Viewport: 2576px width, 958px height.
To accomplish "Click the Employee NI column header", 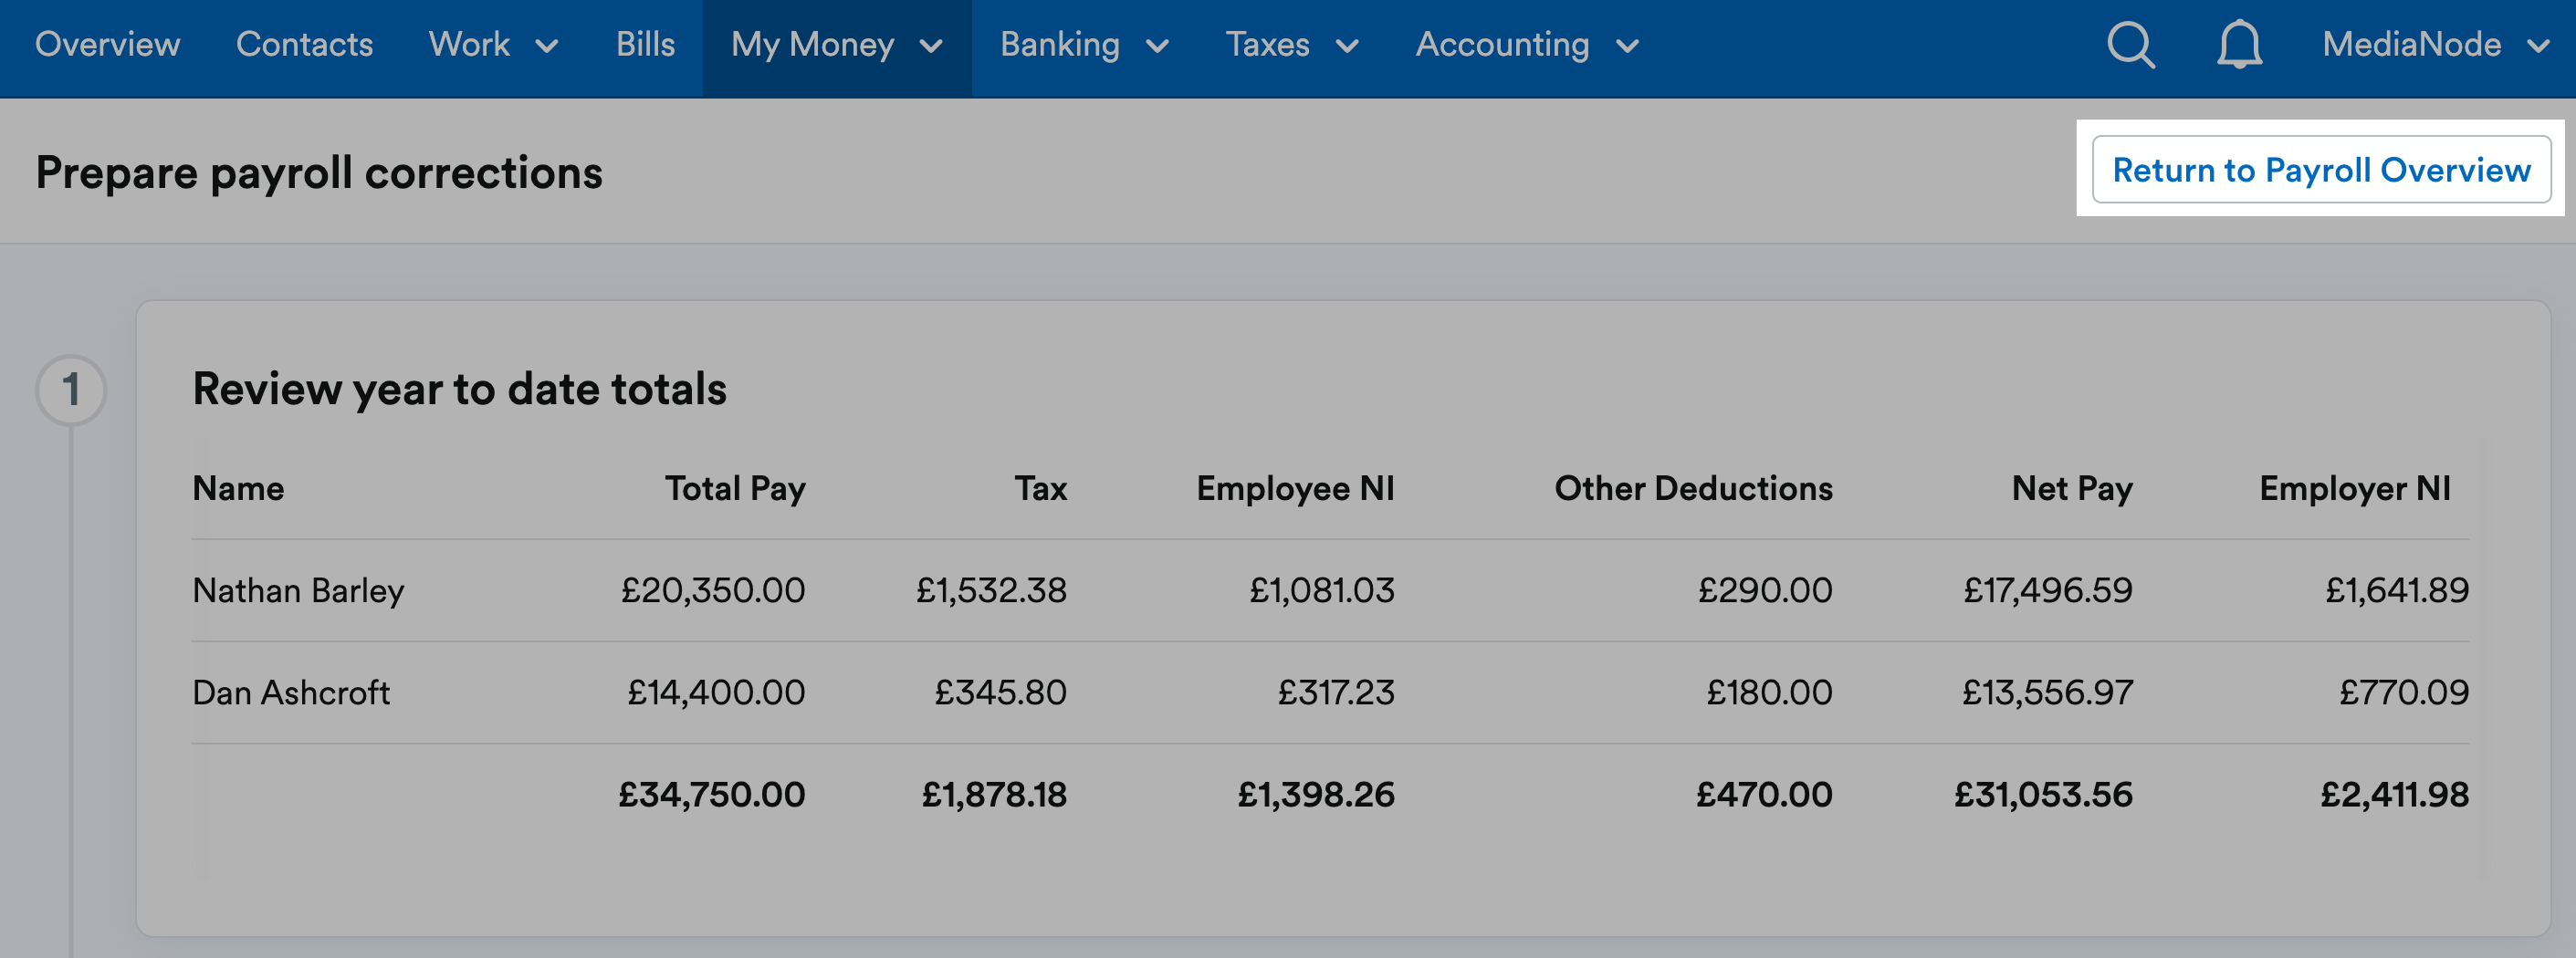I will point(1296,488).
